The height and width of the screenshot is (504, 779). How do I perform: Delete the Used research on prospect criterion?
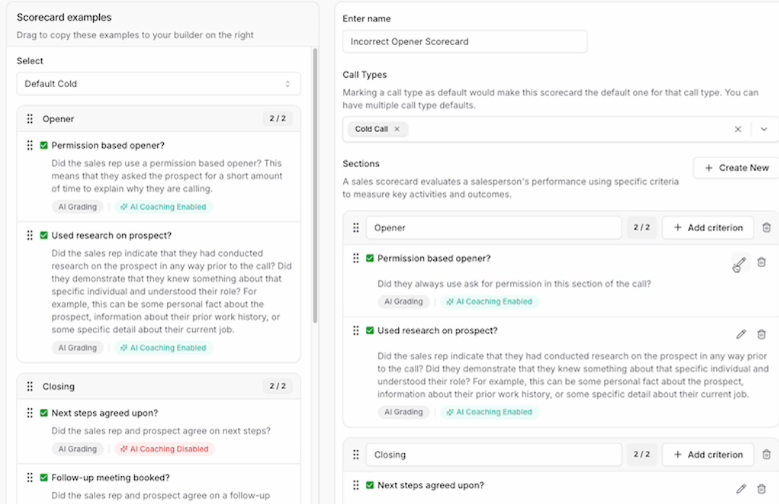coord(761,334)
